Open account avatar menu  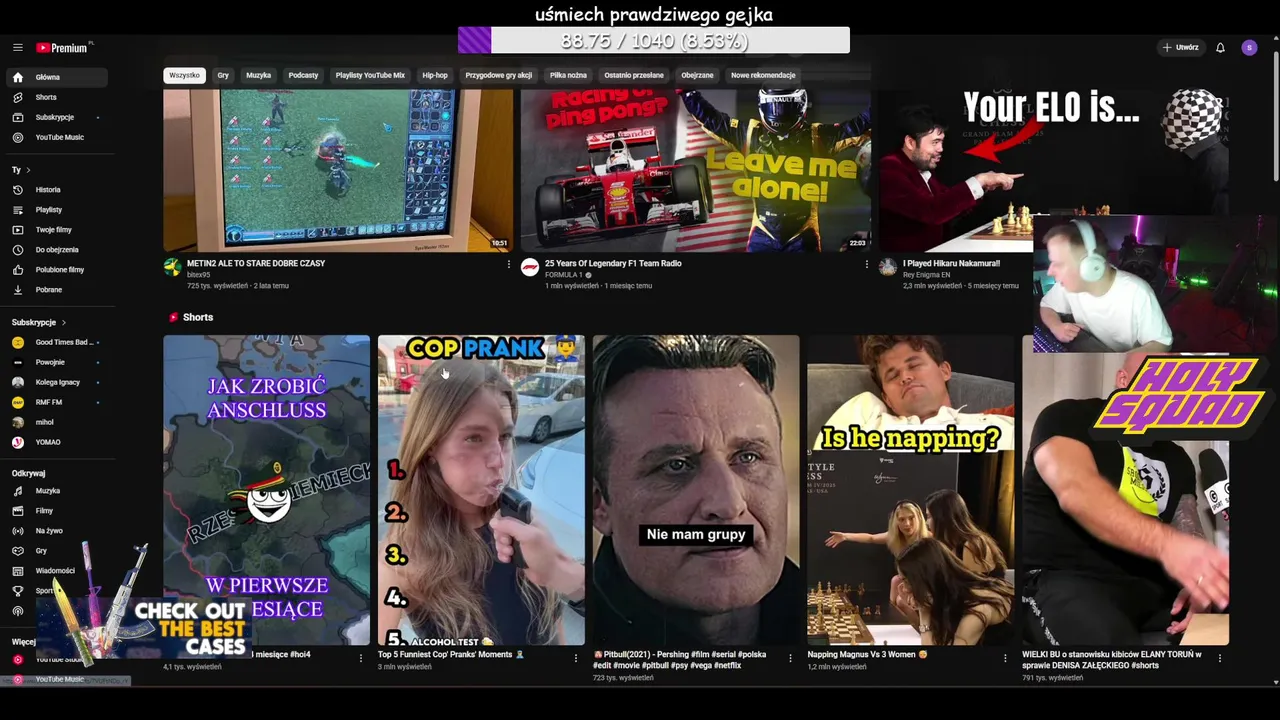pyautogui.click(x=1249, y=48)
